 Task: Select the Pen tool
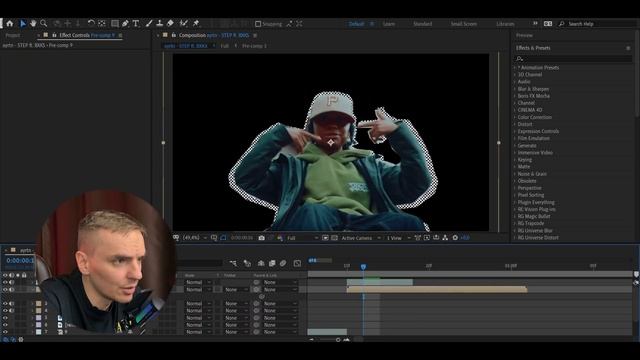[125, 24]
